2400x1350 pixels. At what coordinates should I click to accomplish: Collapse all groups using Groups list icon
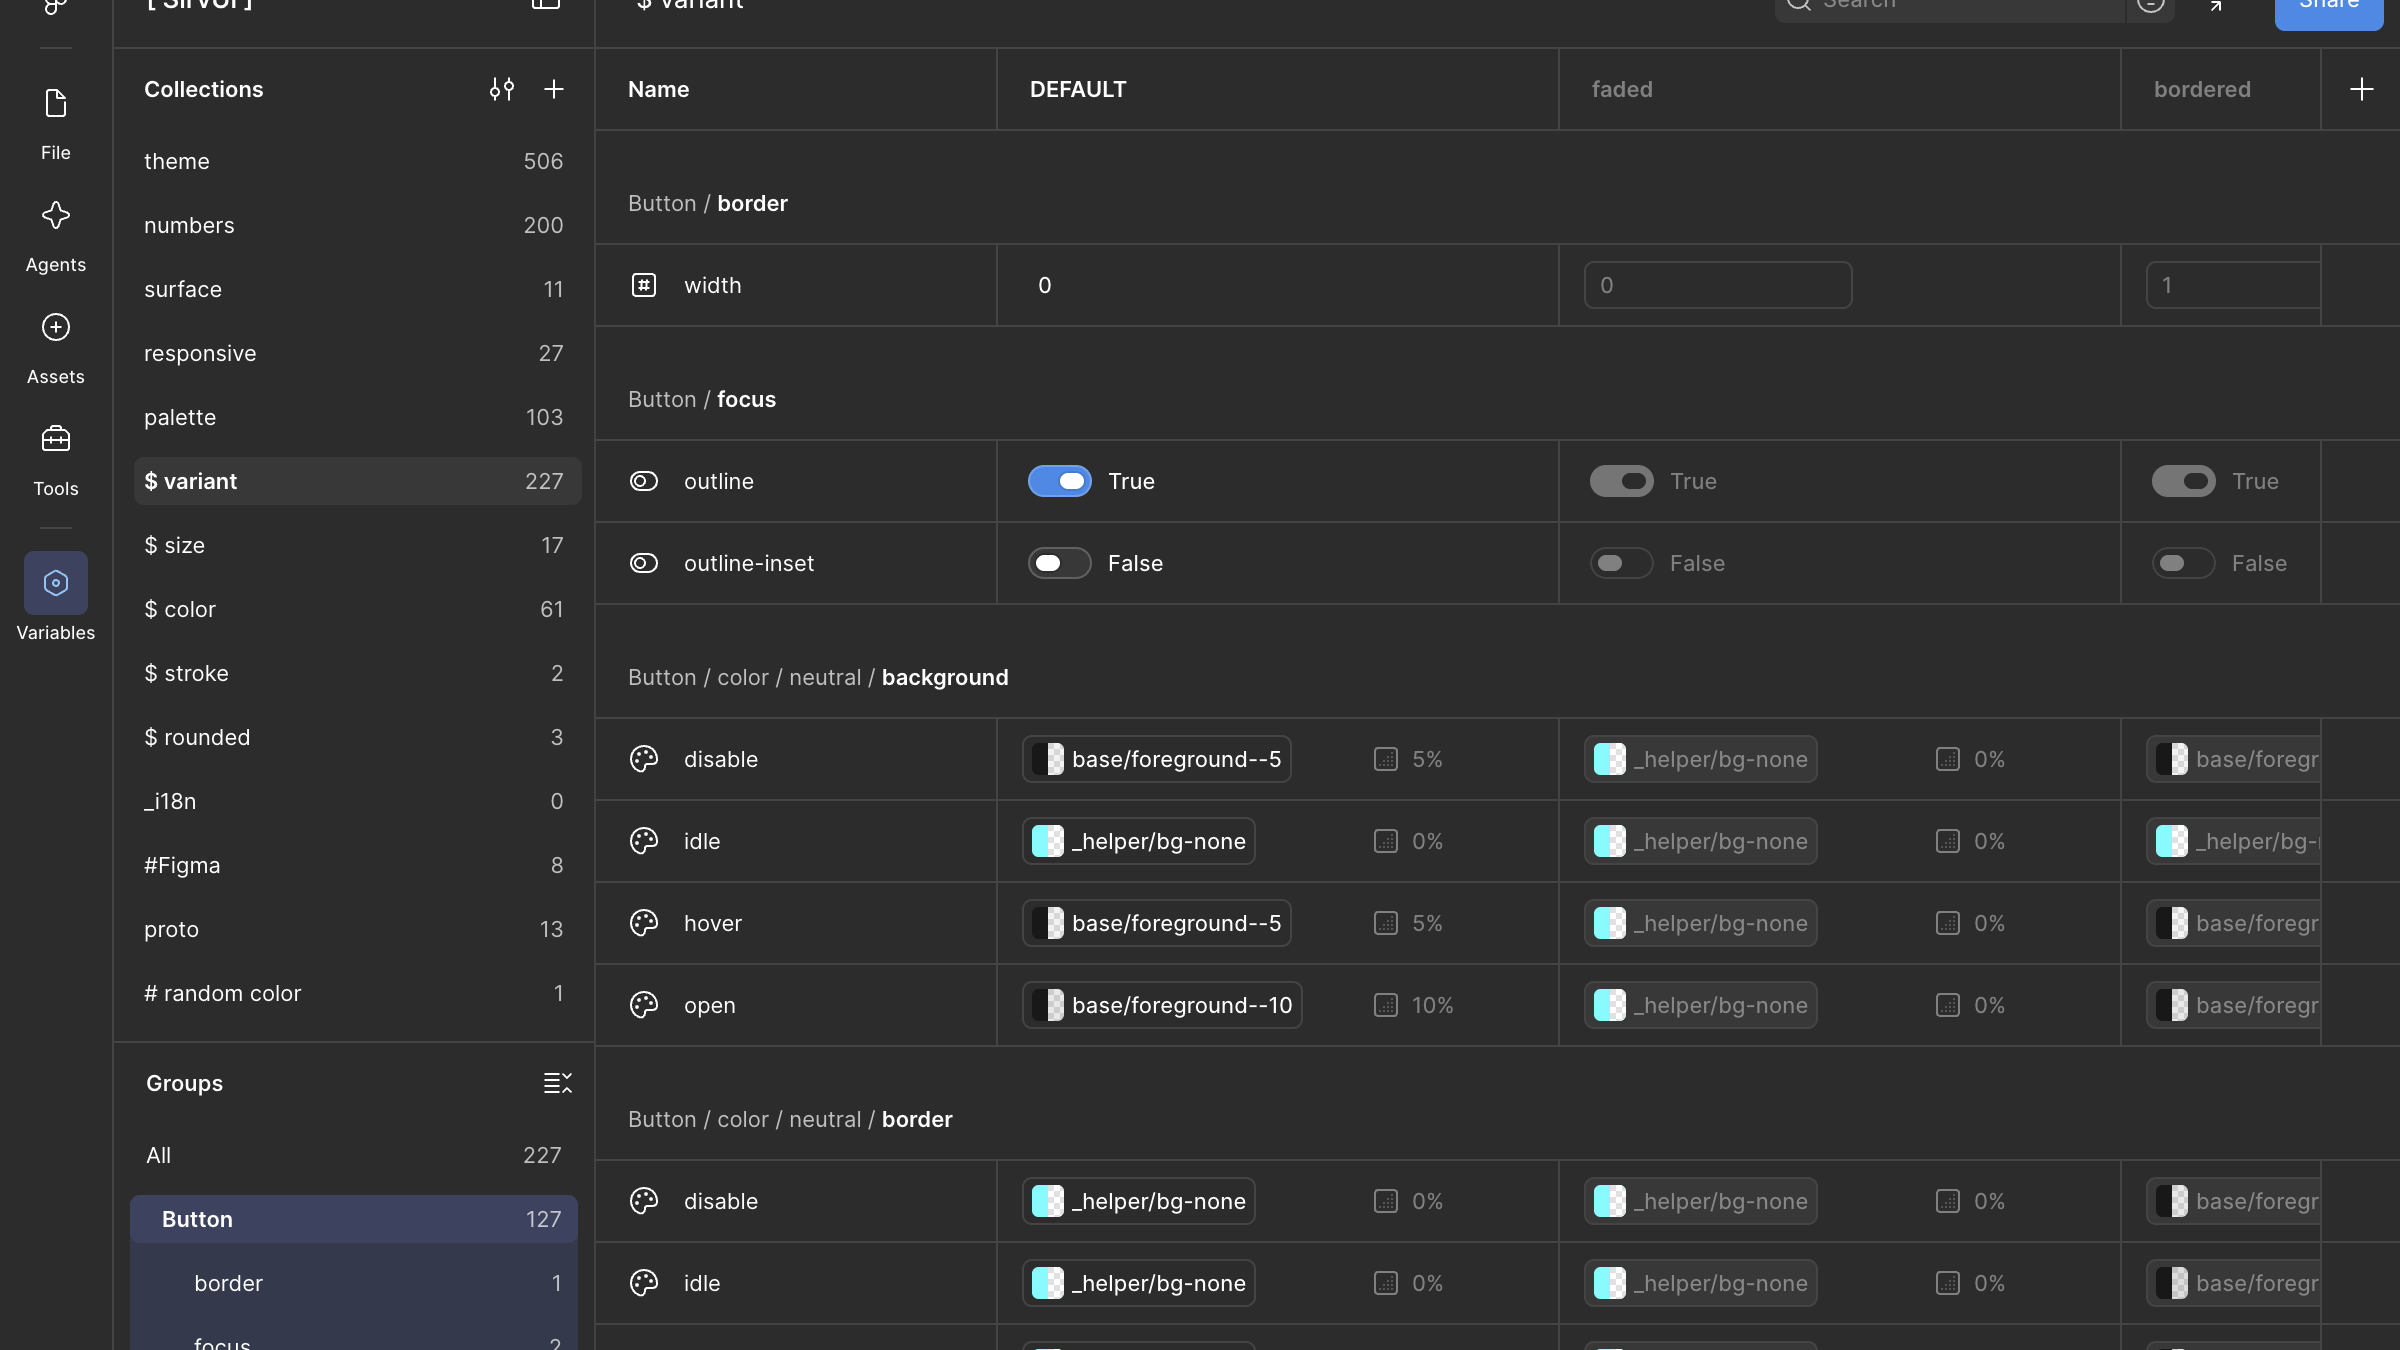point(558,1083)
